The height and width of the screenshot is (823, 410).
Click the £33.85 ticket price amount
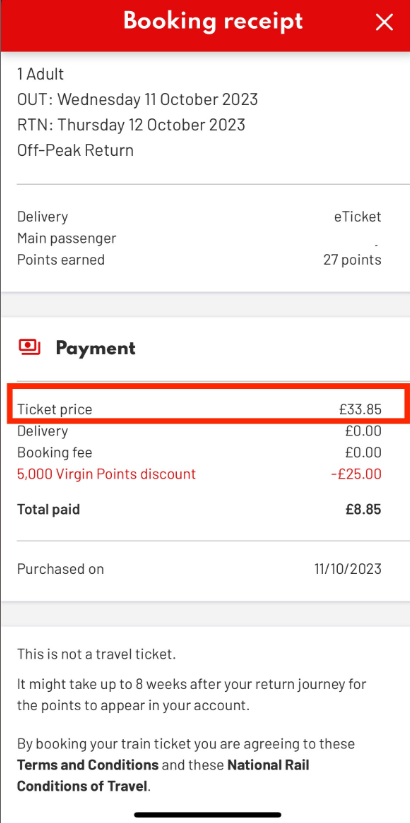(360, 409)
